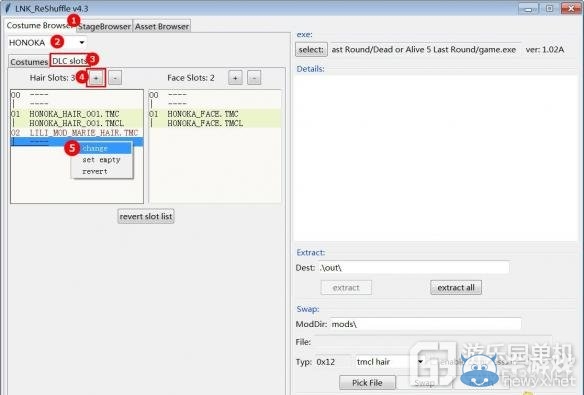
Task: Select the HONOKA_FACE.TMC face slot entry
Action: pos(215,114)
